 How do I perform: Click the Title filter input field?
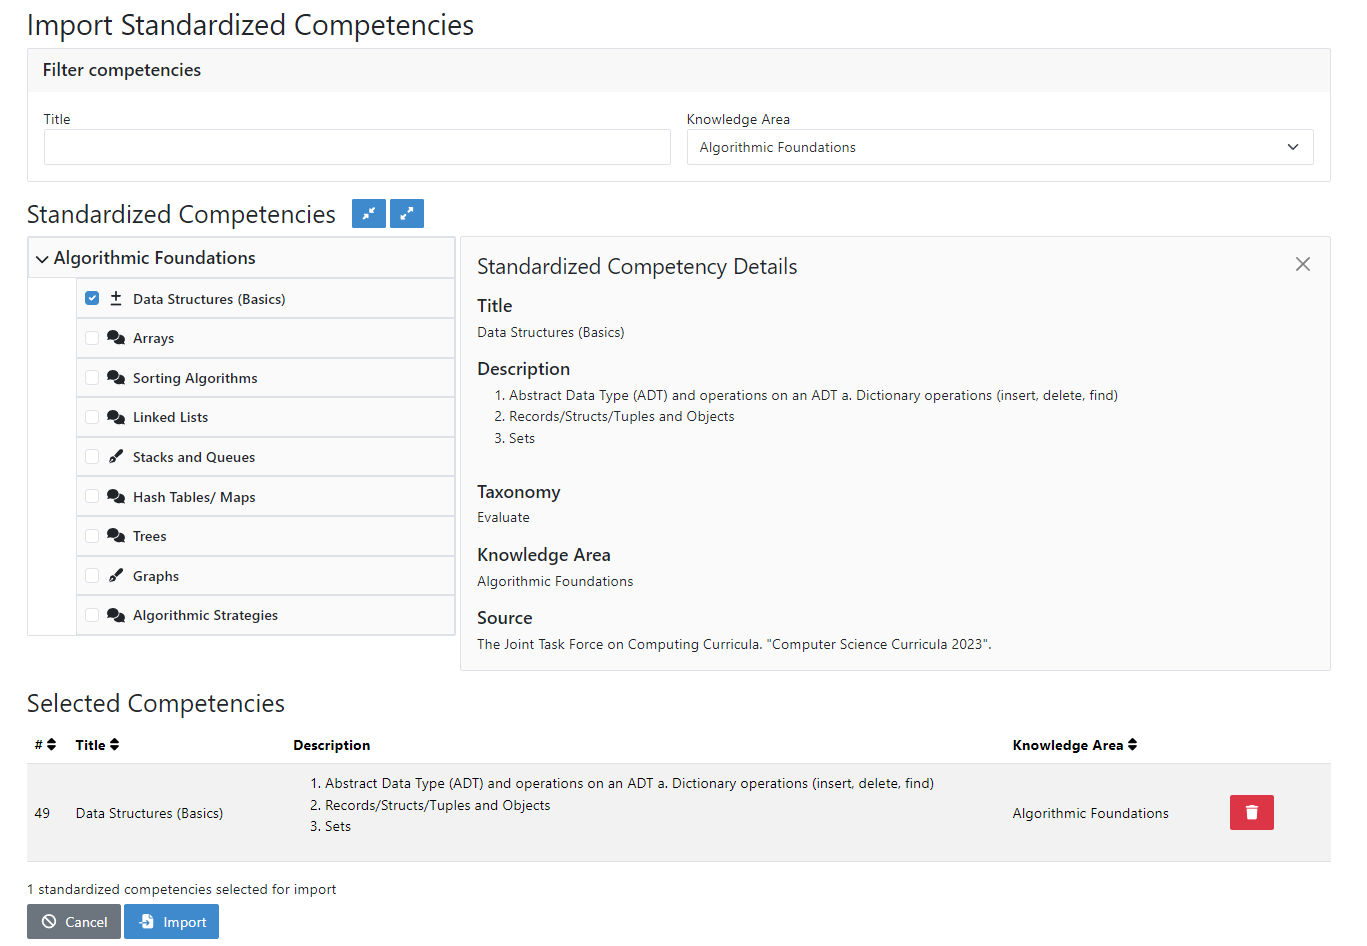tap(357, 146)
